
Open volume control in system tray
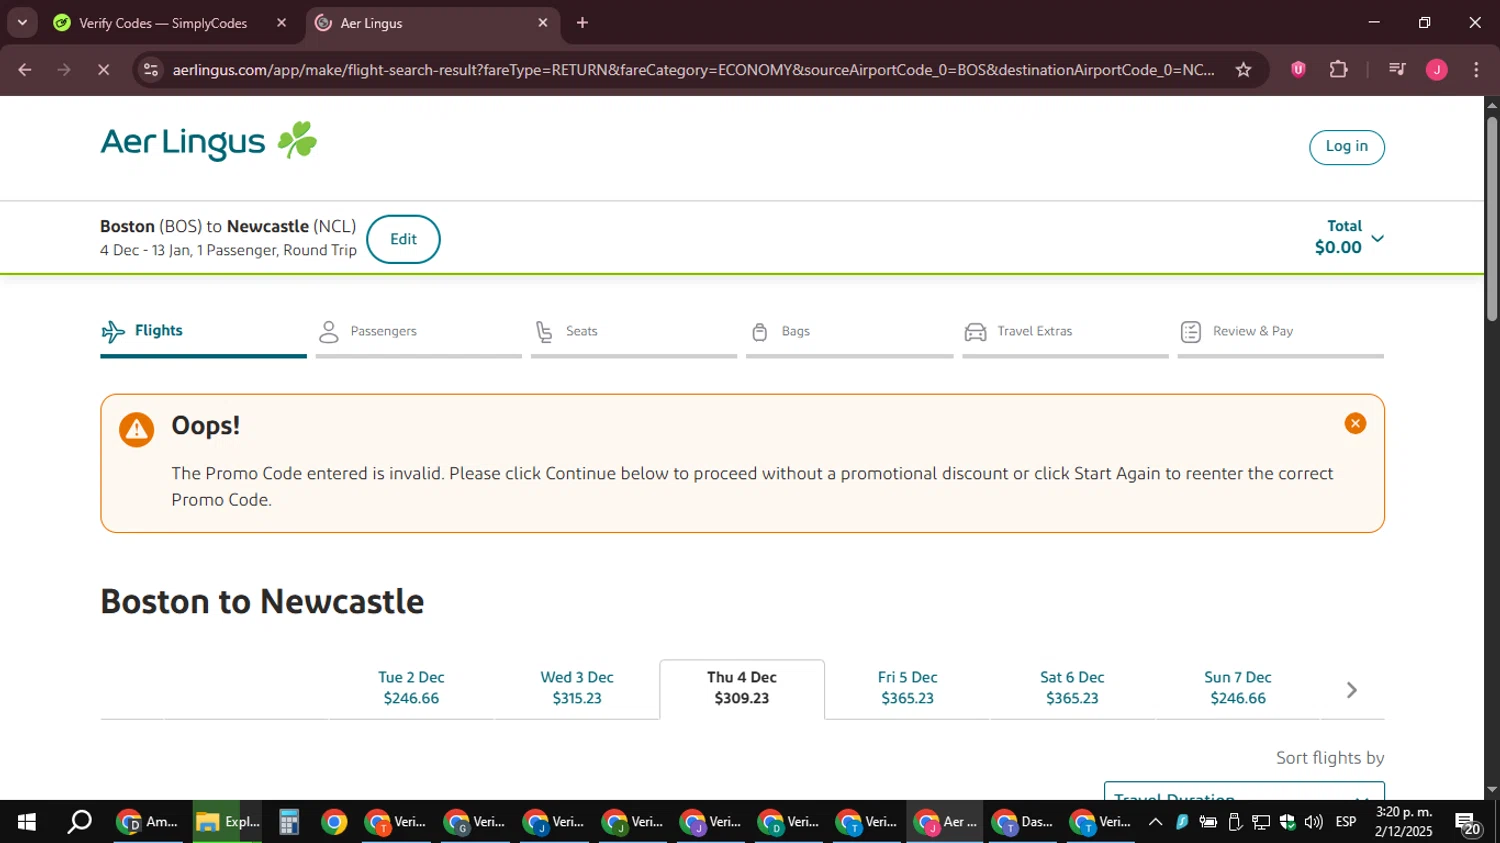tap(1314, 822)
